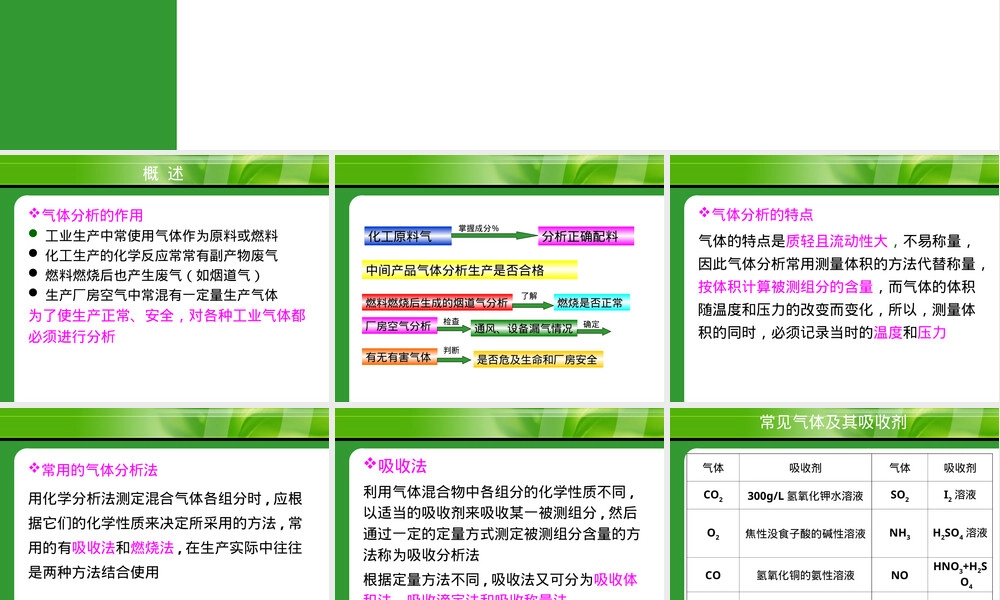Select the blue box '化工原料气'
1000x600 pixels.
click(x=408, y=236)
